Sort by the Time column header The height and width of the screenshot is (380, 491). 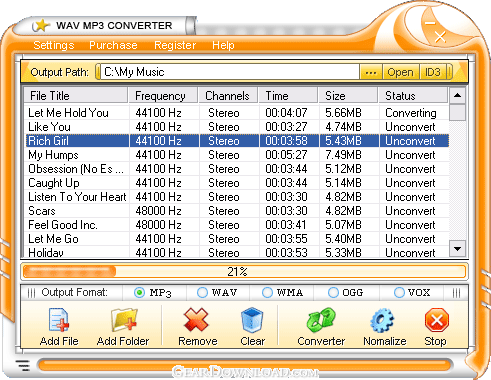click(x=288, y=96)
